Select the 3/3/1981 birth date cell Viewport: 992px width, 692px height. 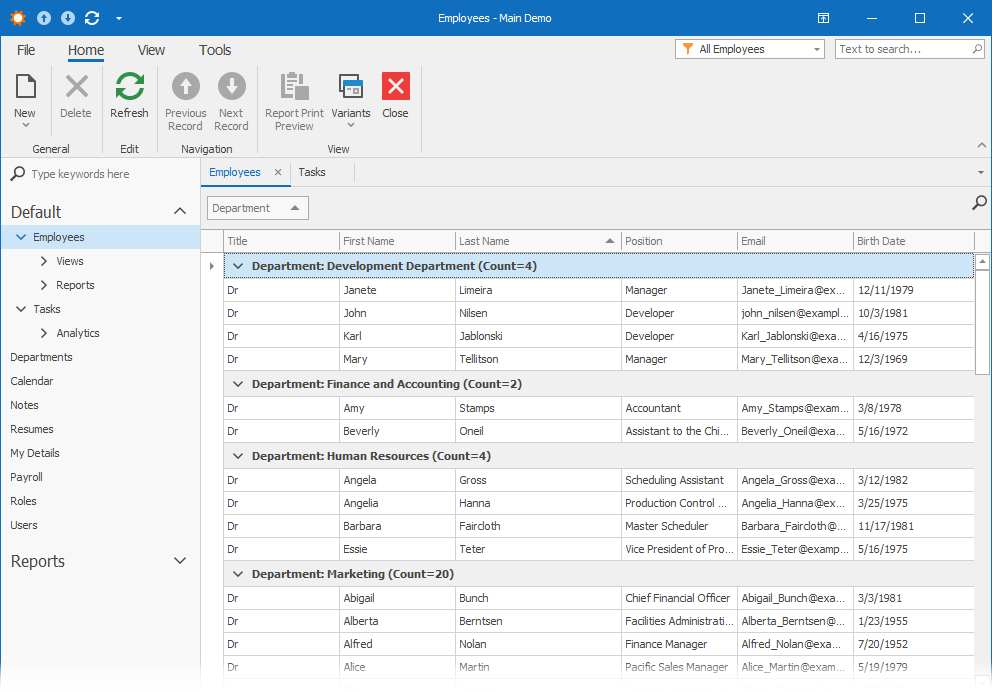914,598
